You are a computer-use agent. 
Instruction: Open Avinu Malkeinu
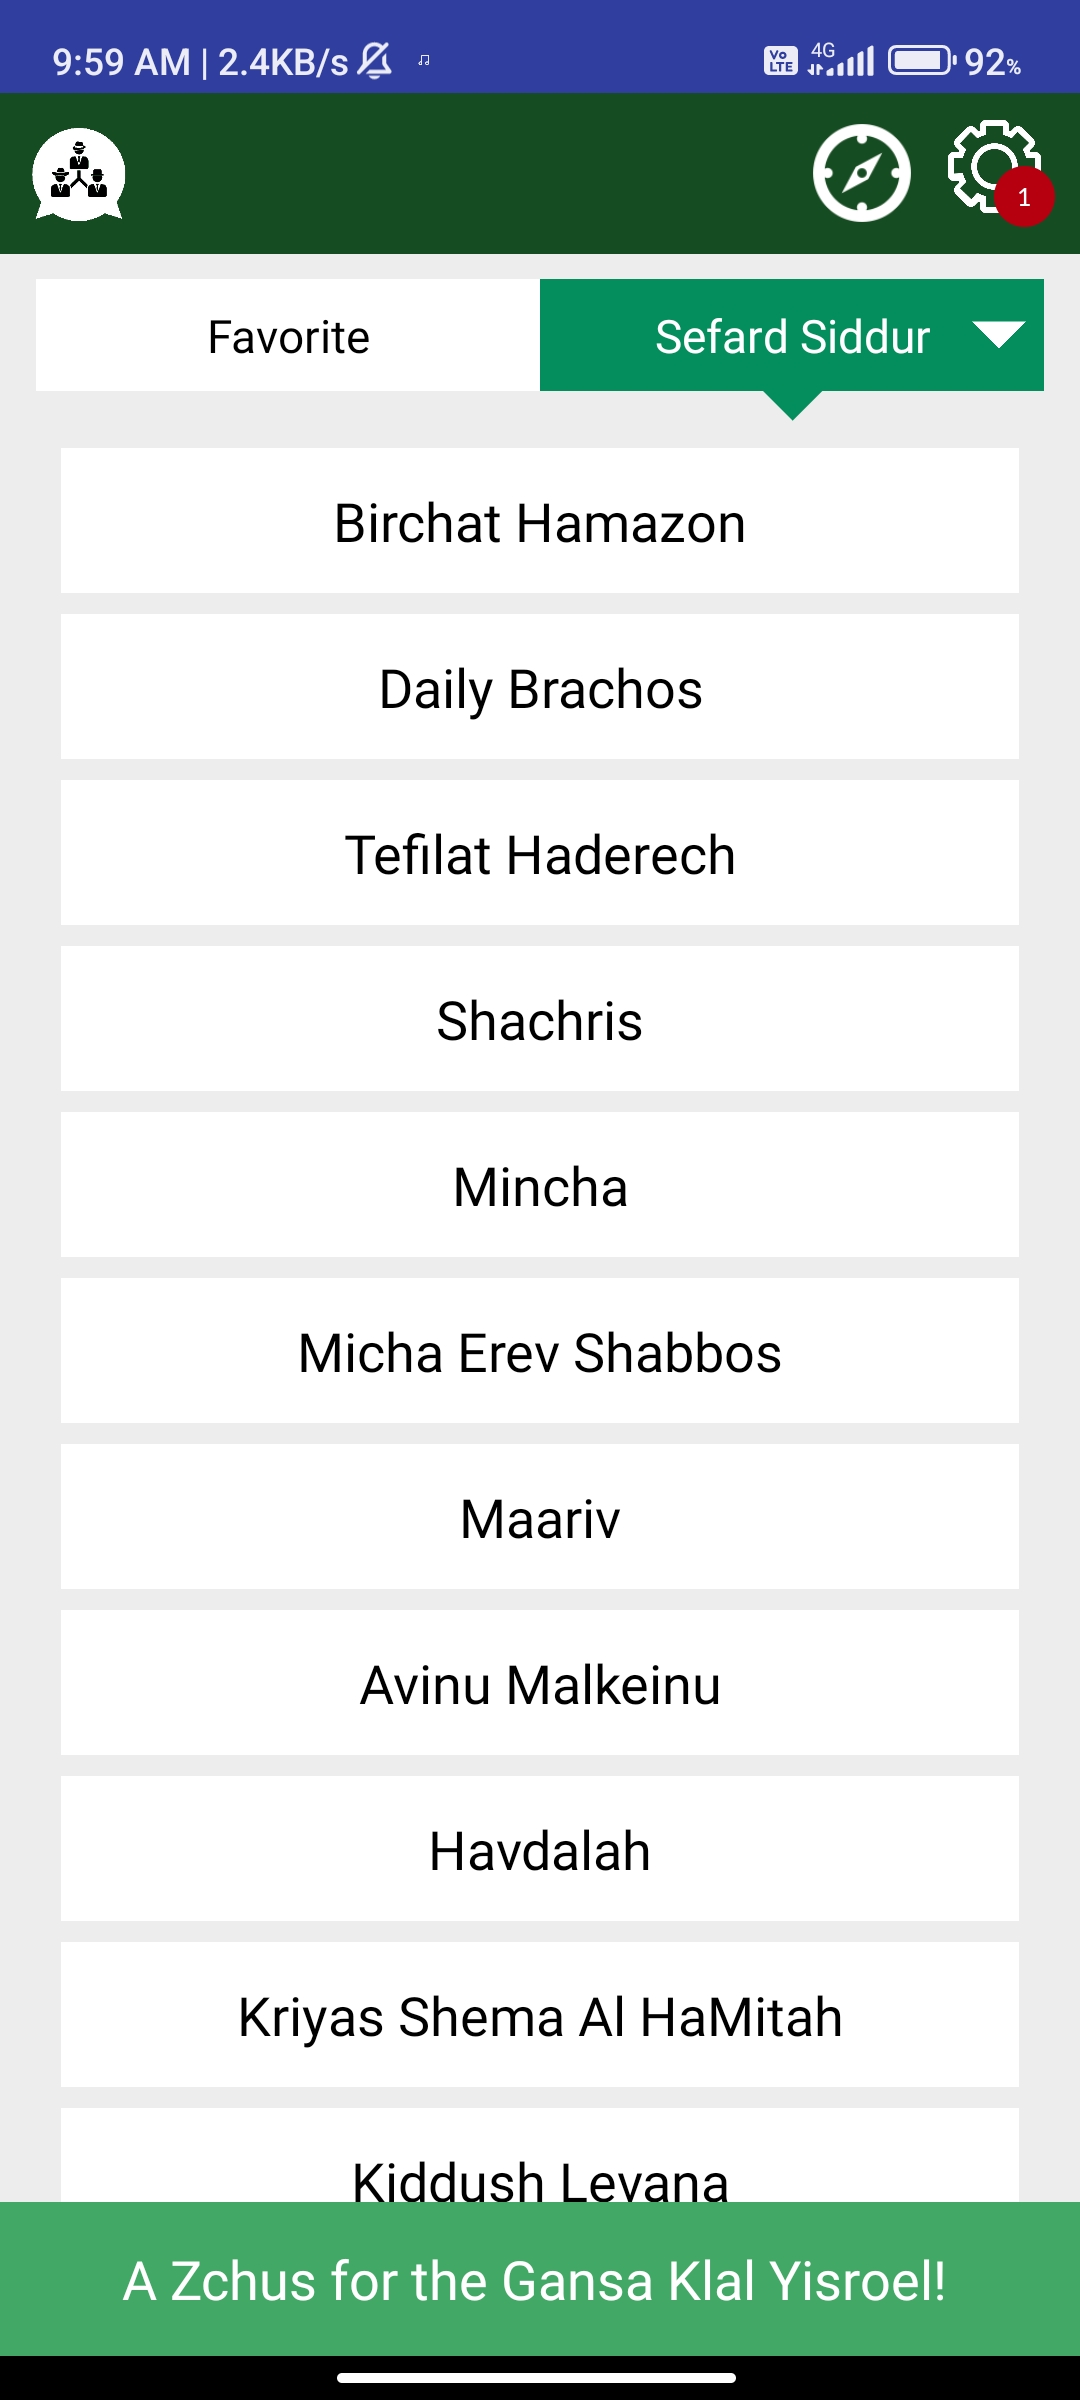point(540,1683)
